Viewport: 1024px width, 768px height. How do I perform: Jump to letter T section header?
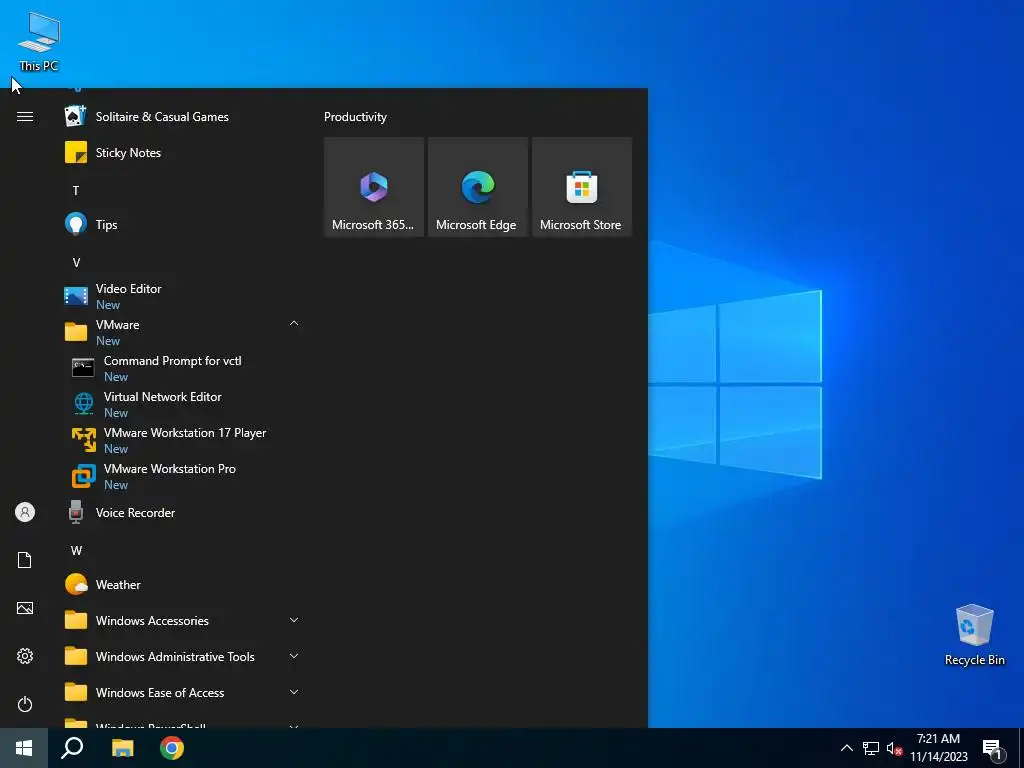tap(76, 191)
